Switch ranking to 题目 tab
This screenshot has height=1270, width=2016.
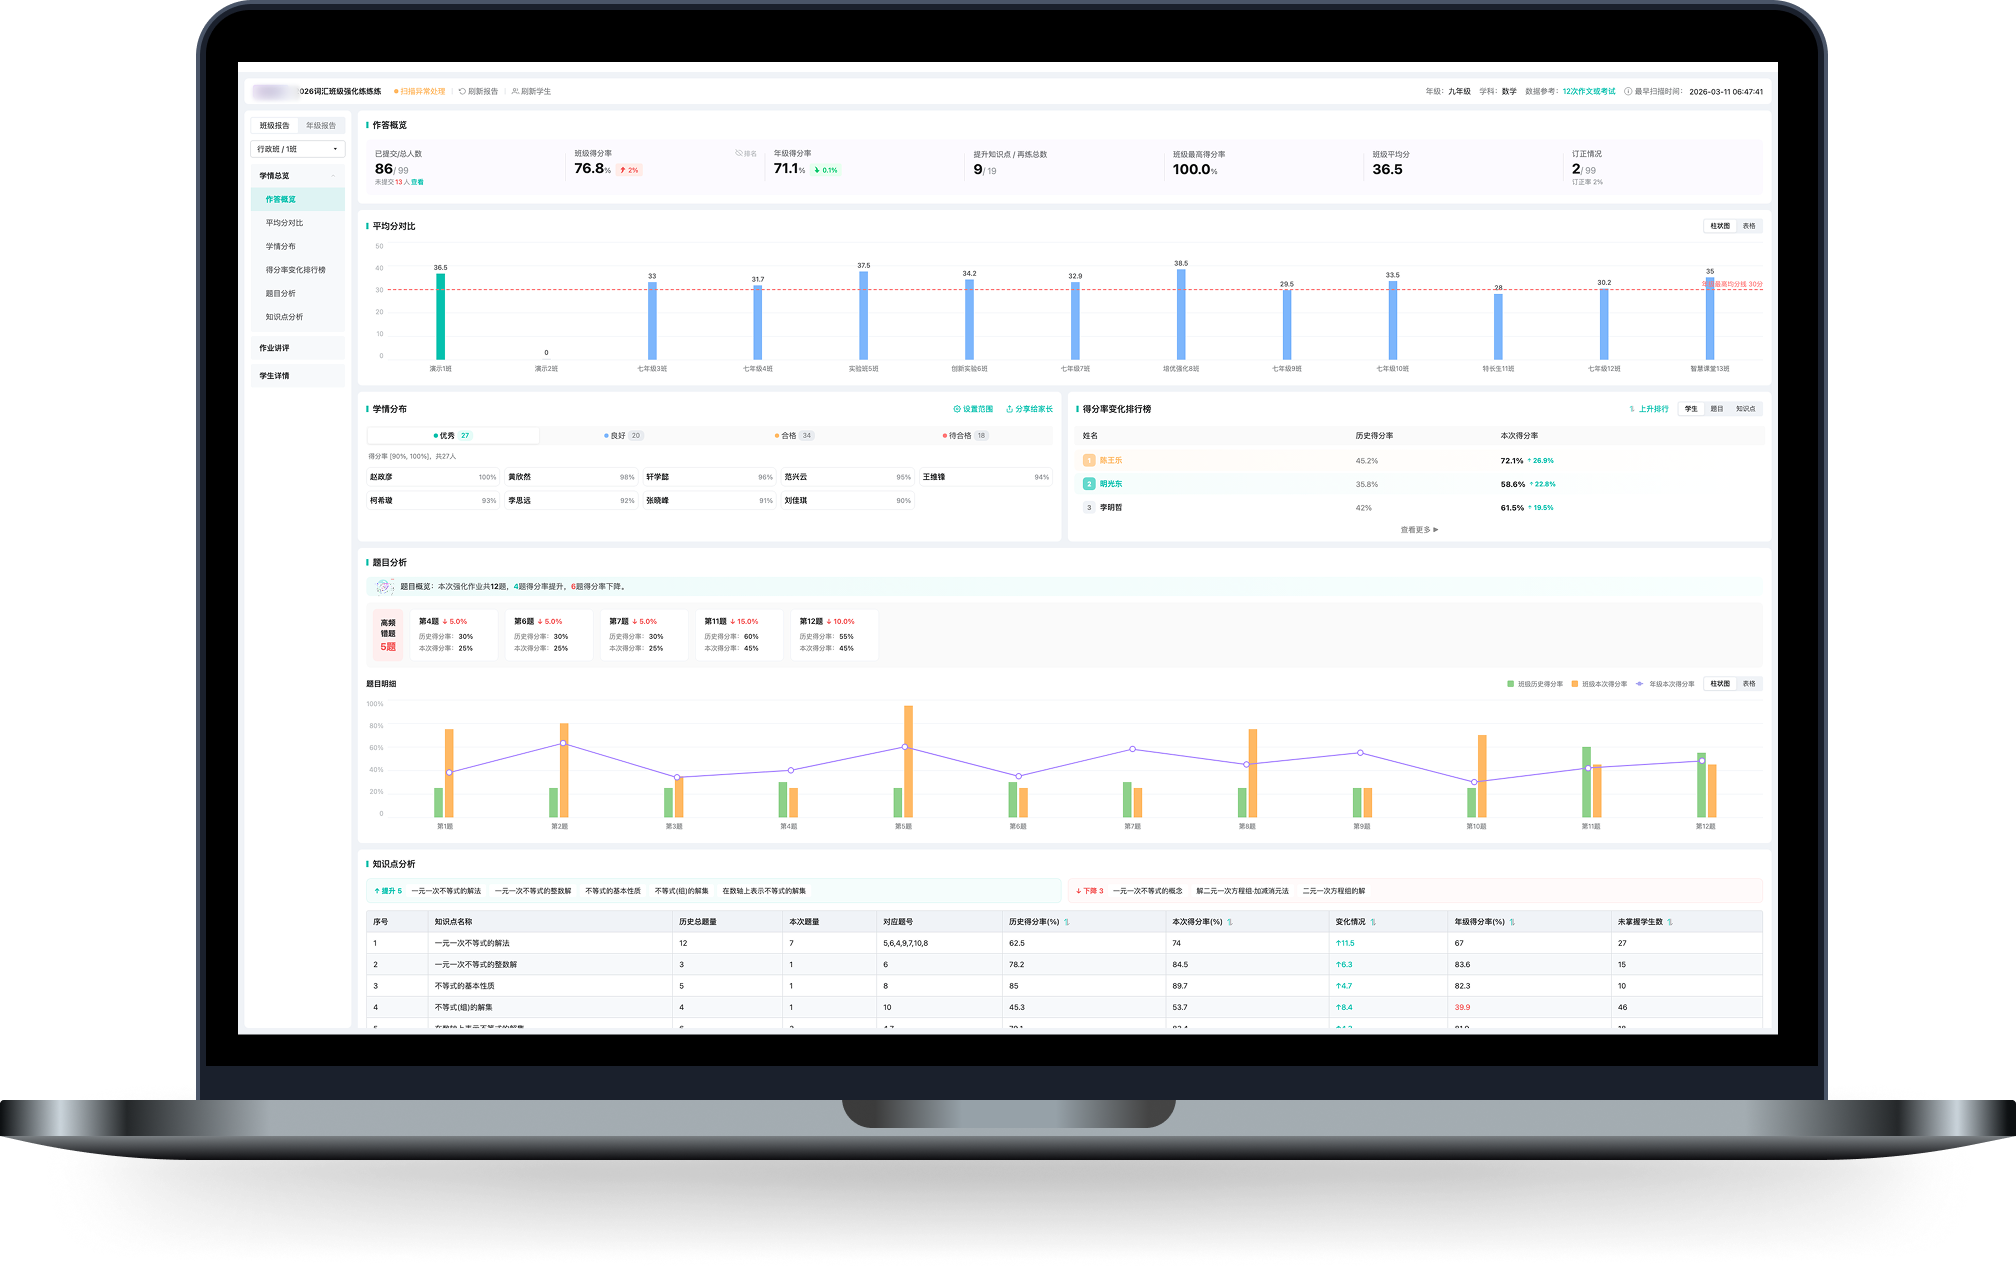1717,409
